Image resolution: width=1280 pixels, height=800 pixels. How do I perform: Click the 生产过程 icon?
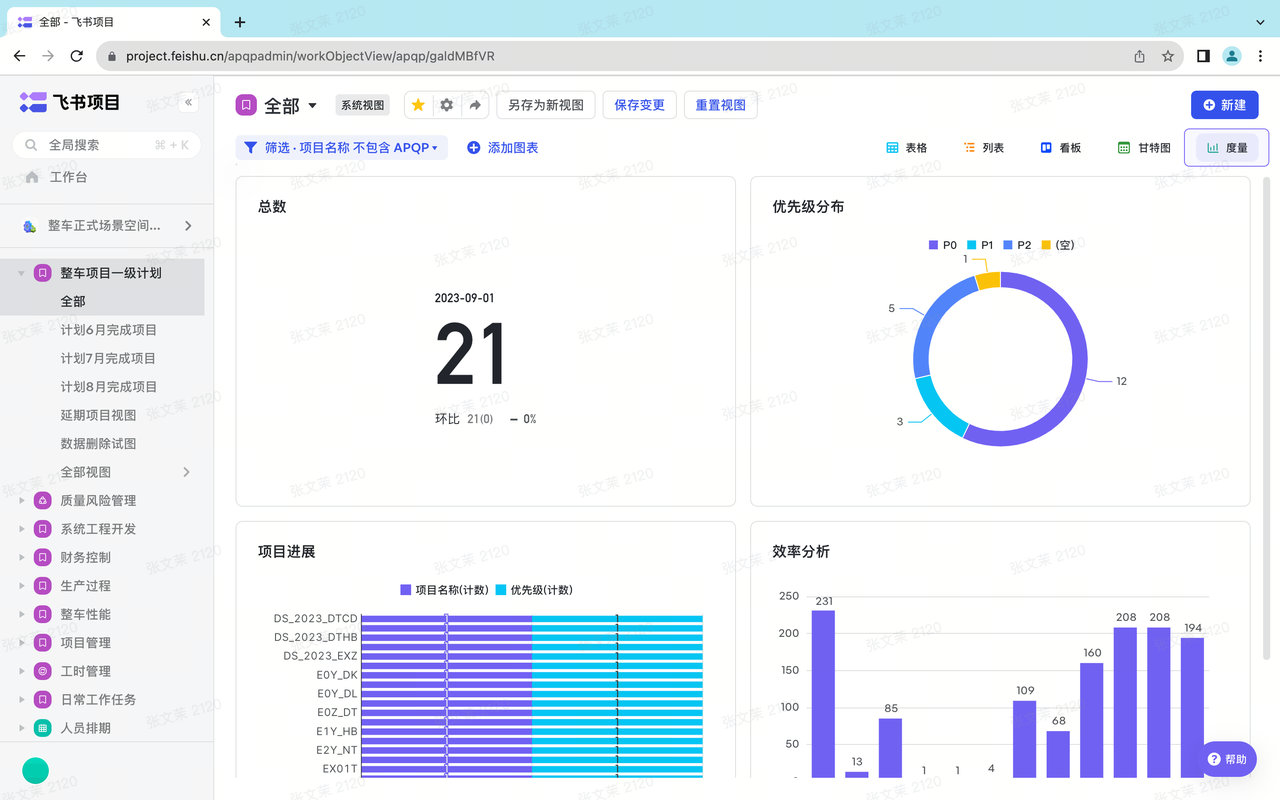point(42,586)
